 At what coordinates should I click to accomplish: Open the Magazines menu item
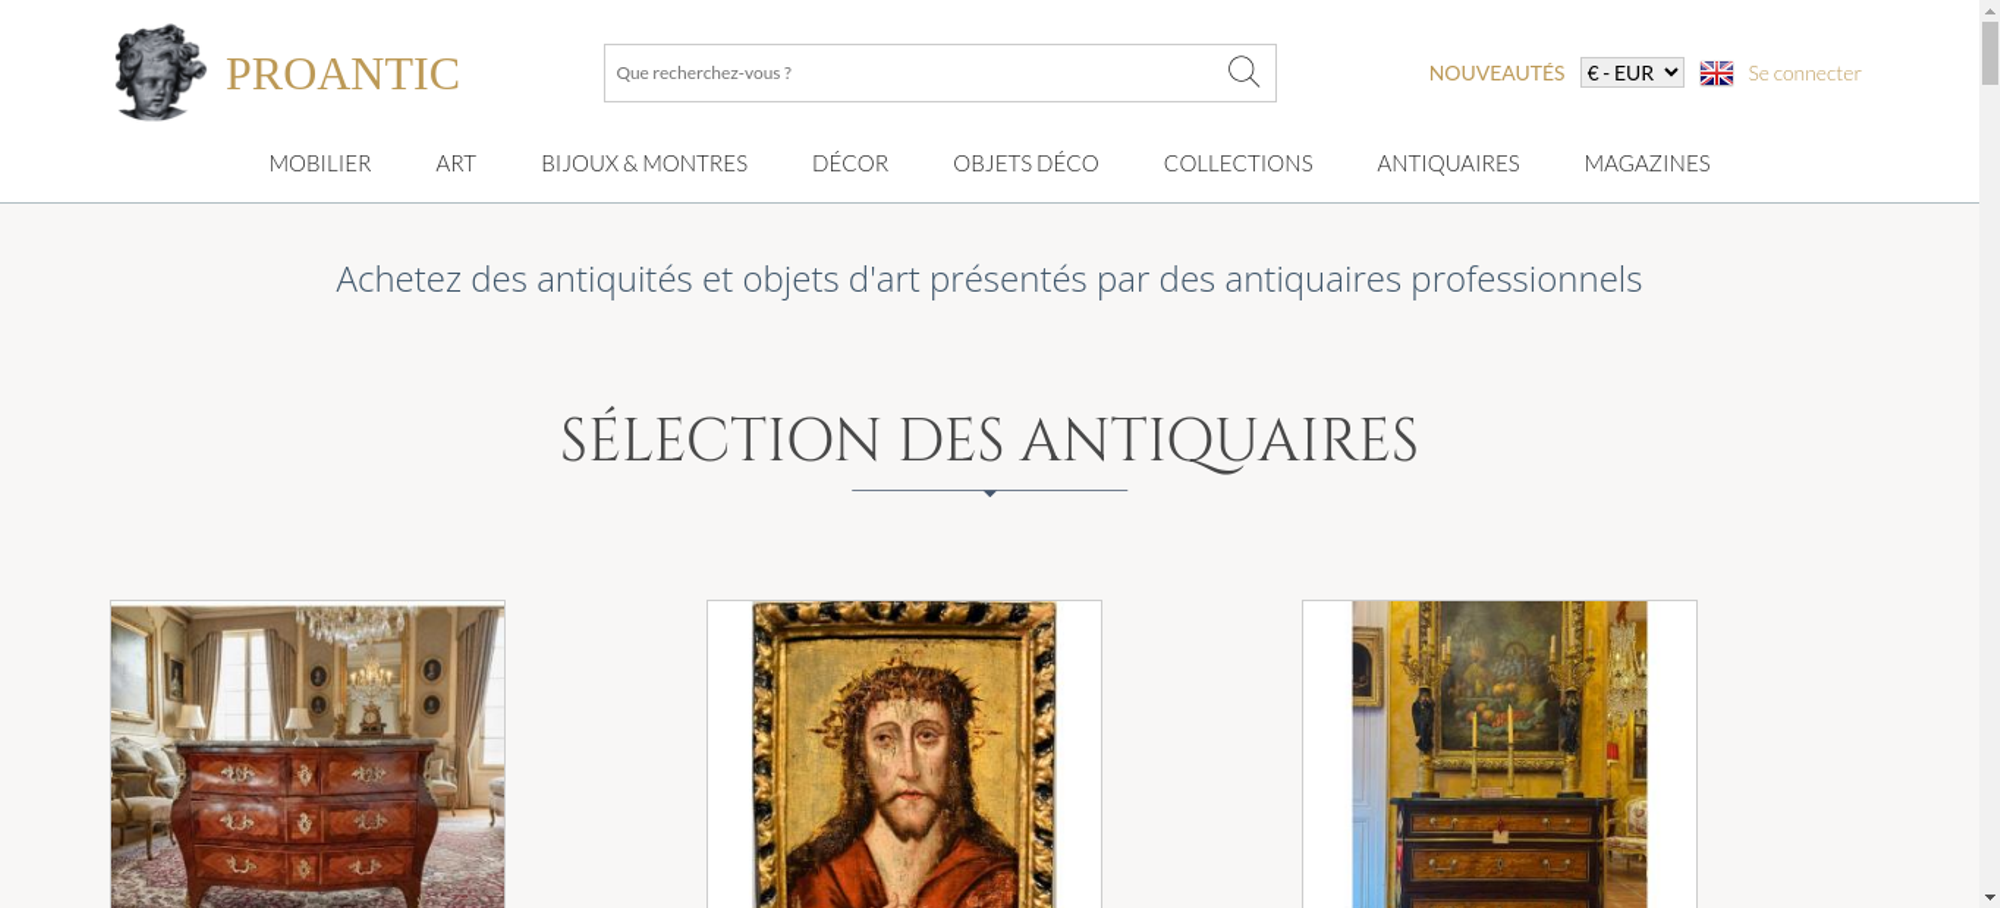click(x=1646, y=163)
